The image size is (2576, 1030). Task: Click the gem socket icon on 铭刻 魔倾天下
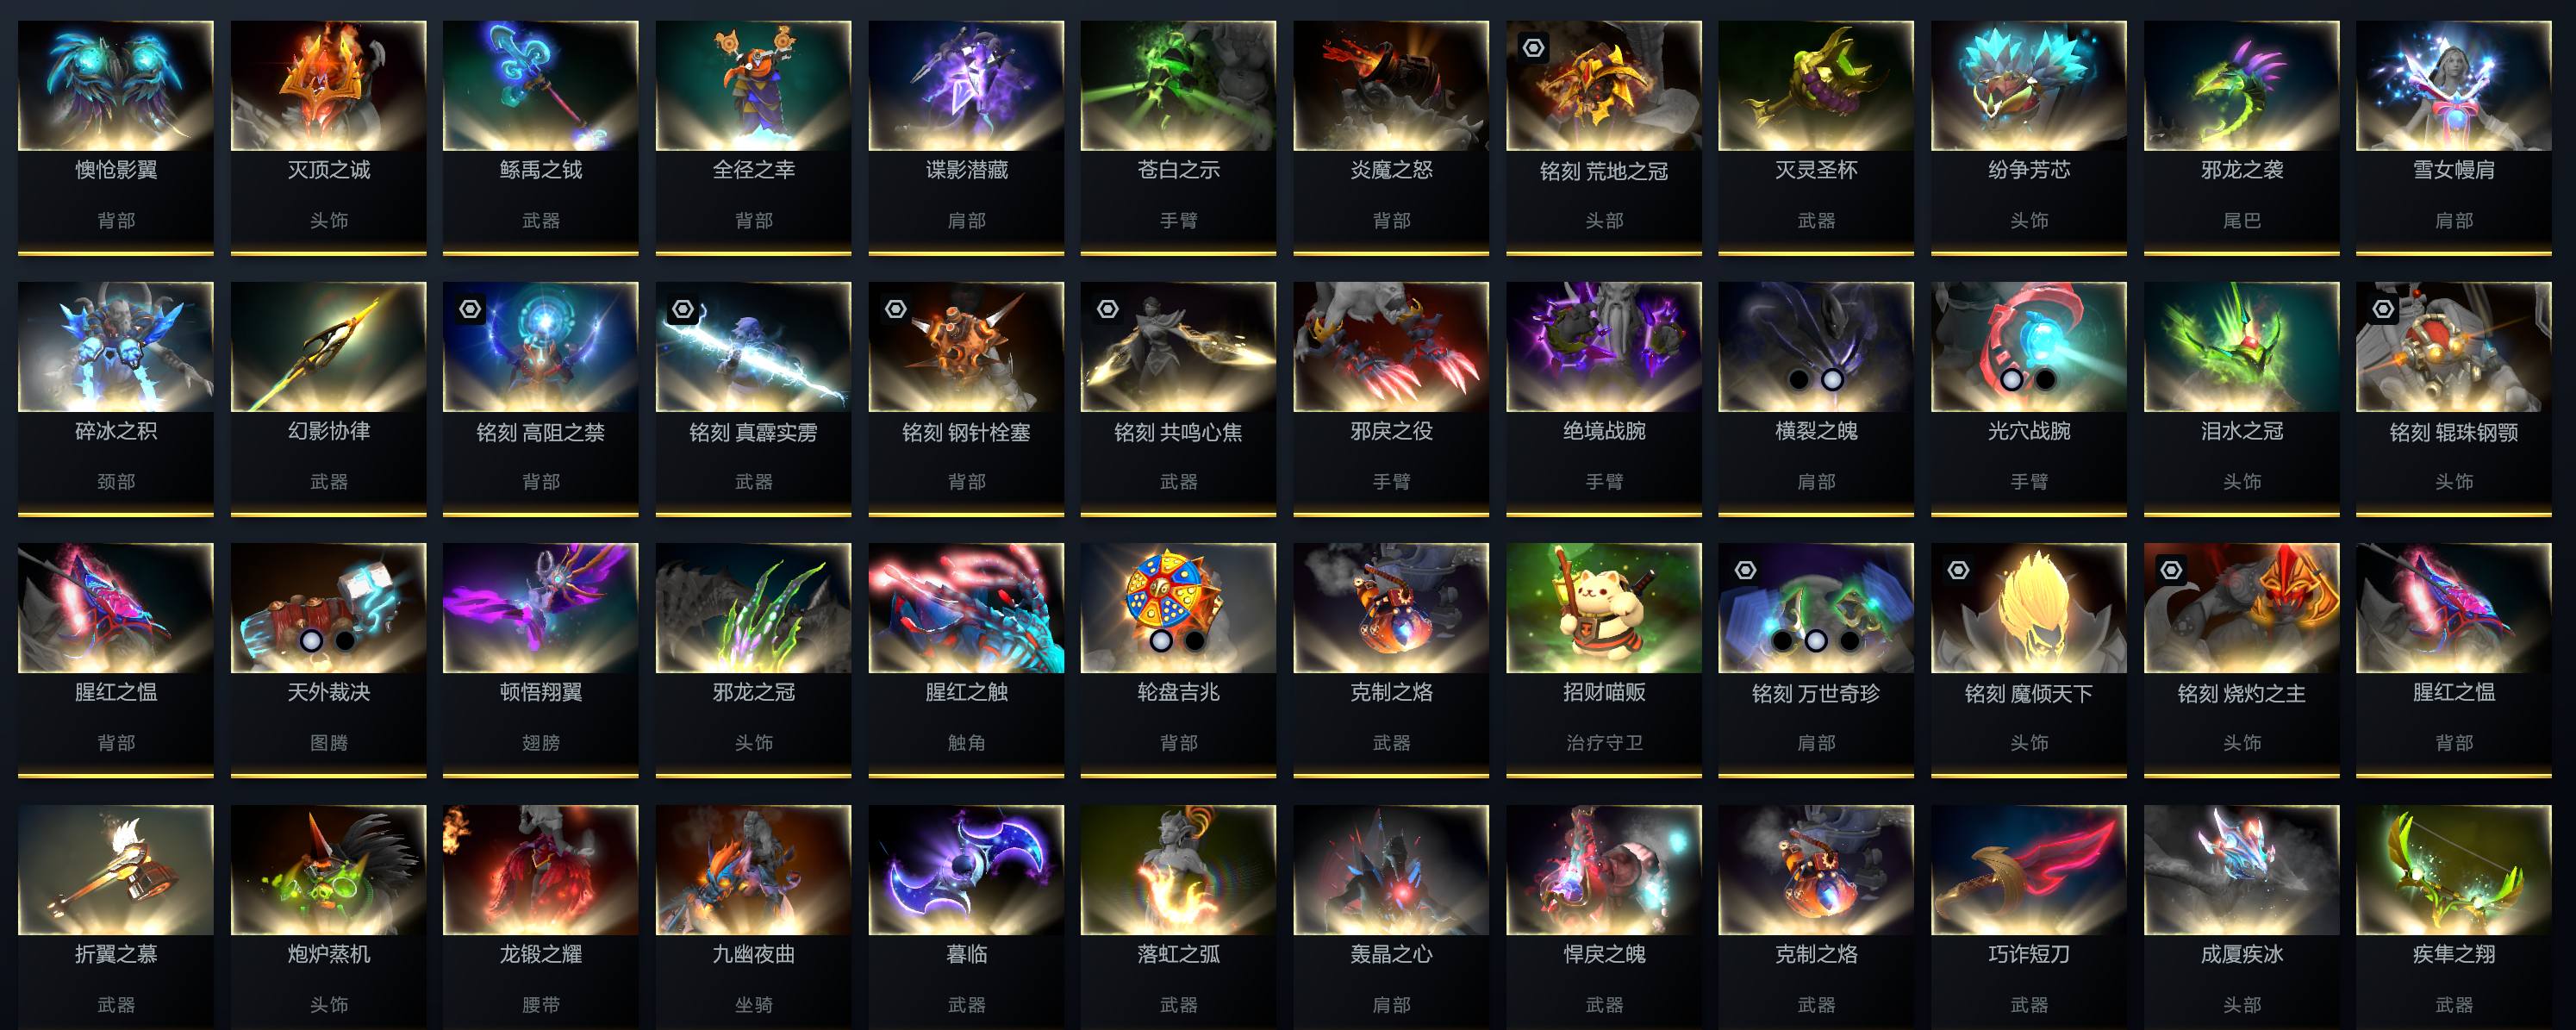point(1959,570)
